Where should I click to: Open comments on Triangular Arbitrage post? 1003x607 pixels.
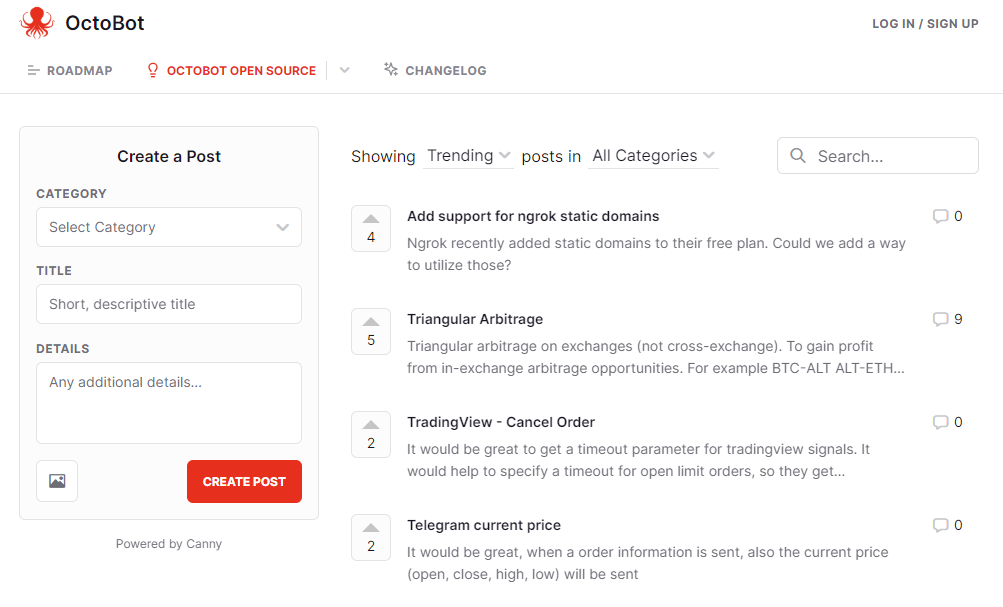(947, 319)
